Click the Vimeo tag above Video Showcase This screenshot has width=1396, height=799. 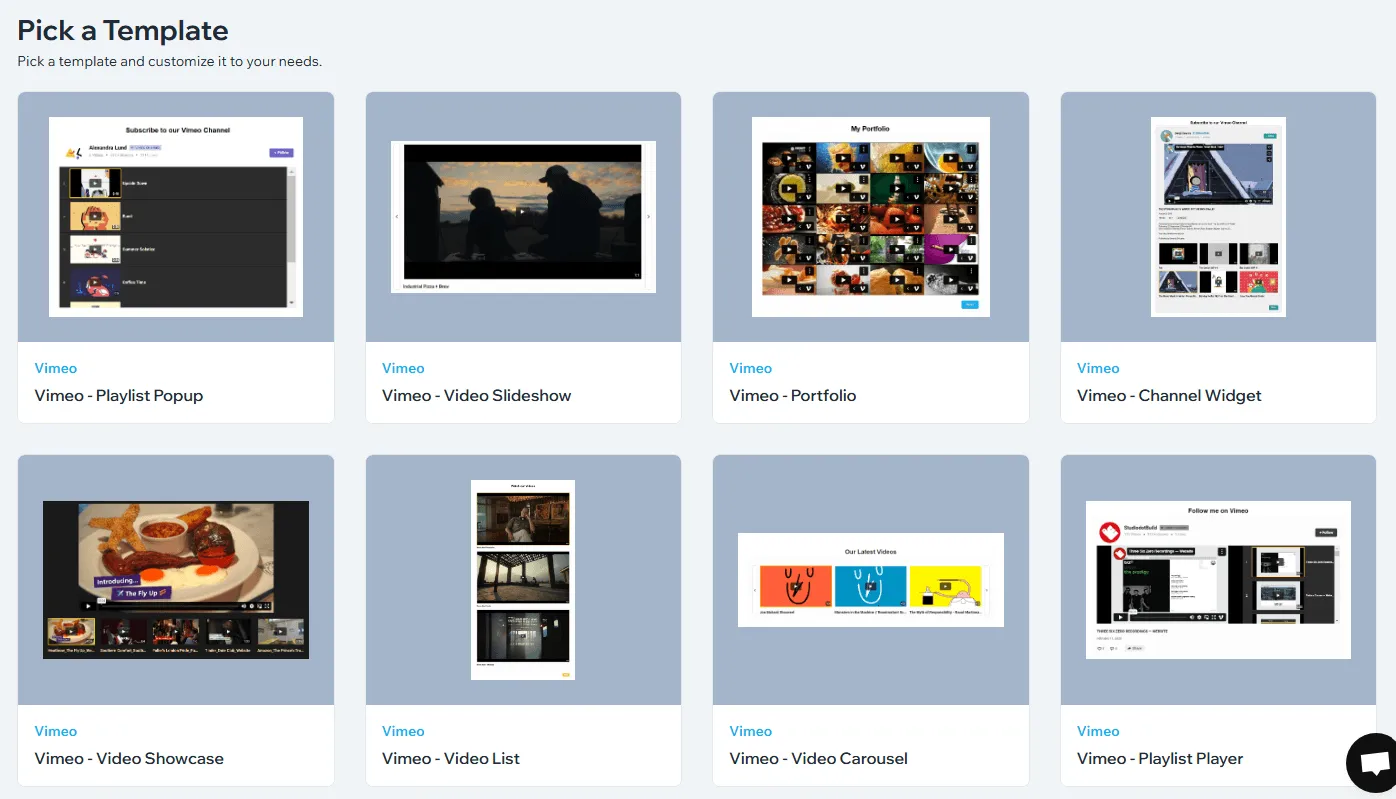coord(56,731)
